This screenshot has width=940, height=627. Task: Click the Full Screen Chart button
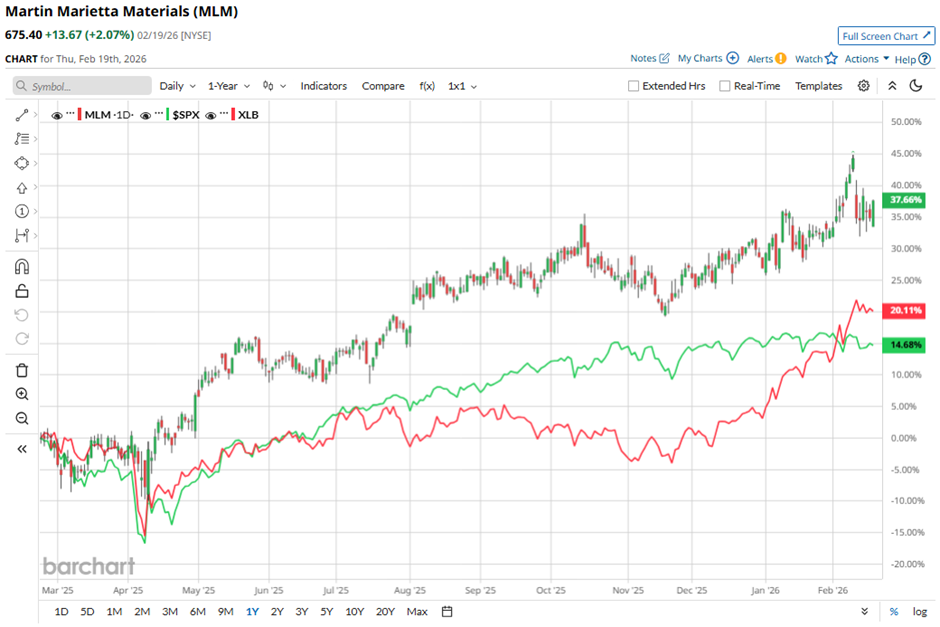[886, 36]
